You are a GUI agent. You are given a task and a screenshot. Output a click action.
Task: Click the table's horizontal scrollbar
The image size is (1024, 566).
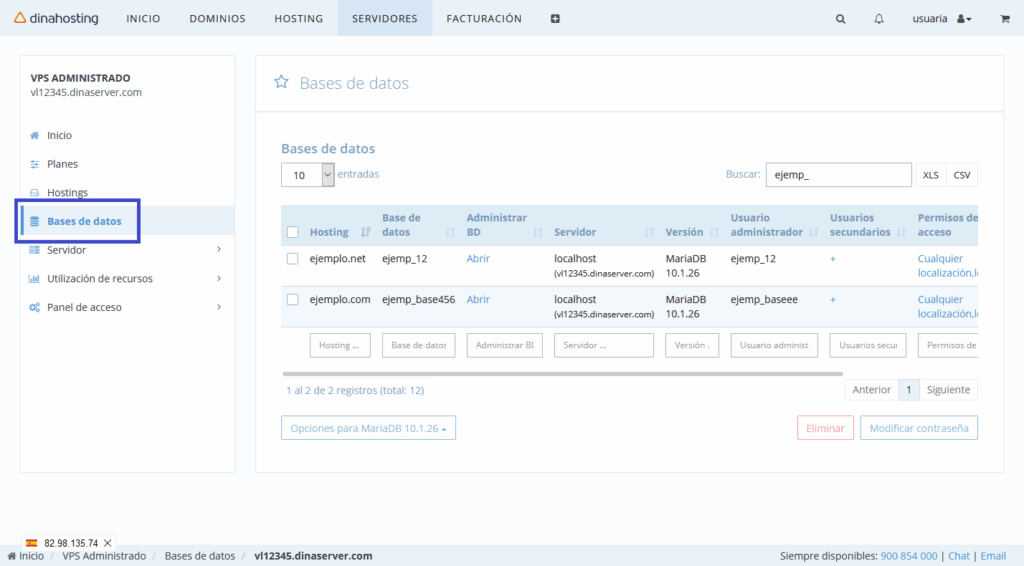pyautogui.click(x=562, y=374)
